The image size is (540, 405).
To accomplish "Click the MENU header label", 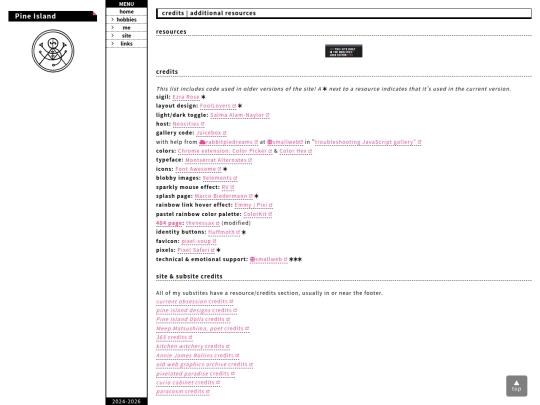I will coord(126,4).
